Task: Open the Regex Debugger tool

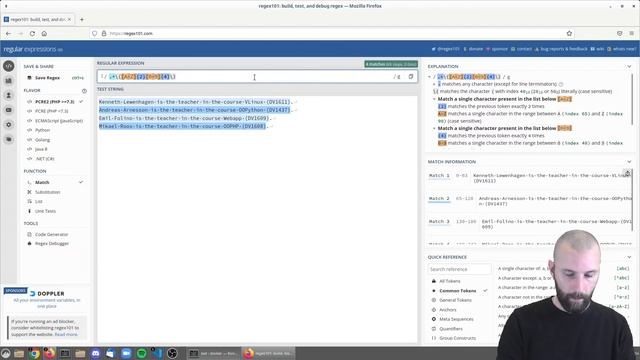Action: (52, 244)
